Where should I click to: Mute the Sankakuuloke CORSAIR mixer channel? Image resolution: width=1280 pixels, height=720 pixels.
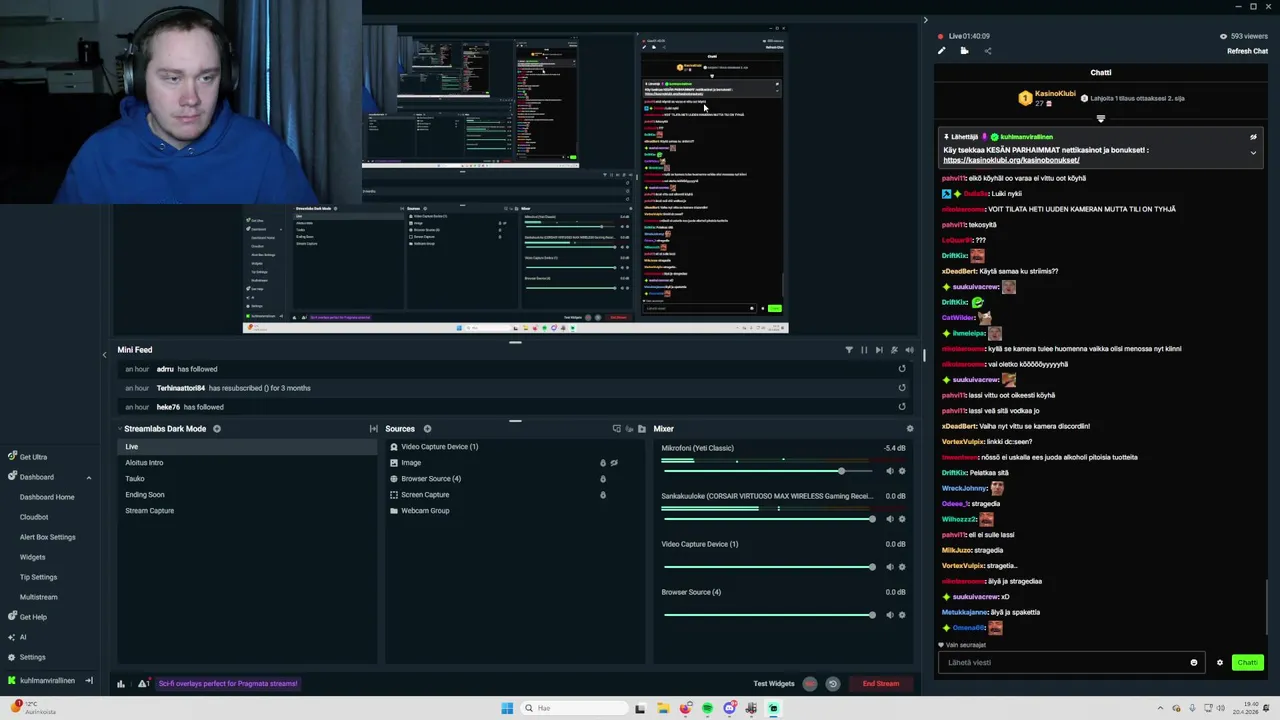click(889, 519)
